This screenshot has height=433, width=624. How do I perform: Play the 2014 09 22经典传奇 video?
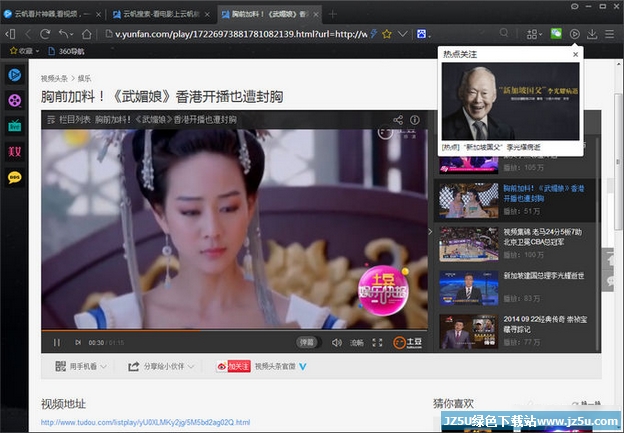click(516, 331)
